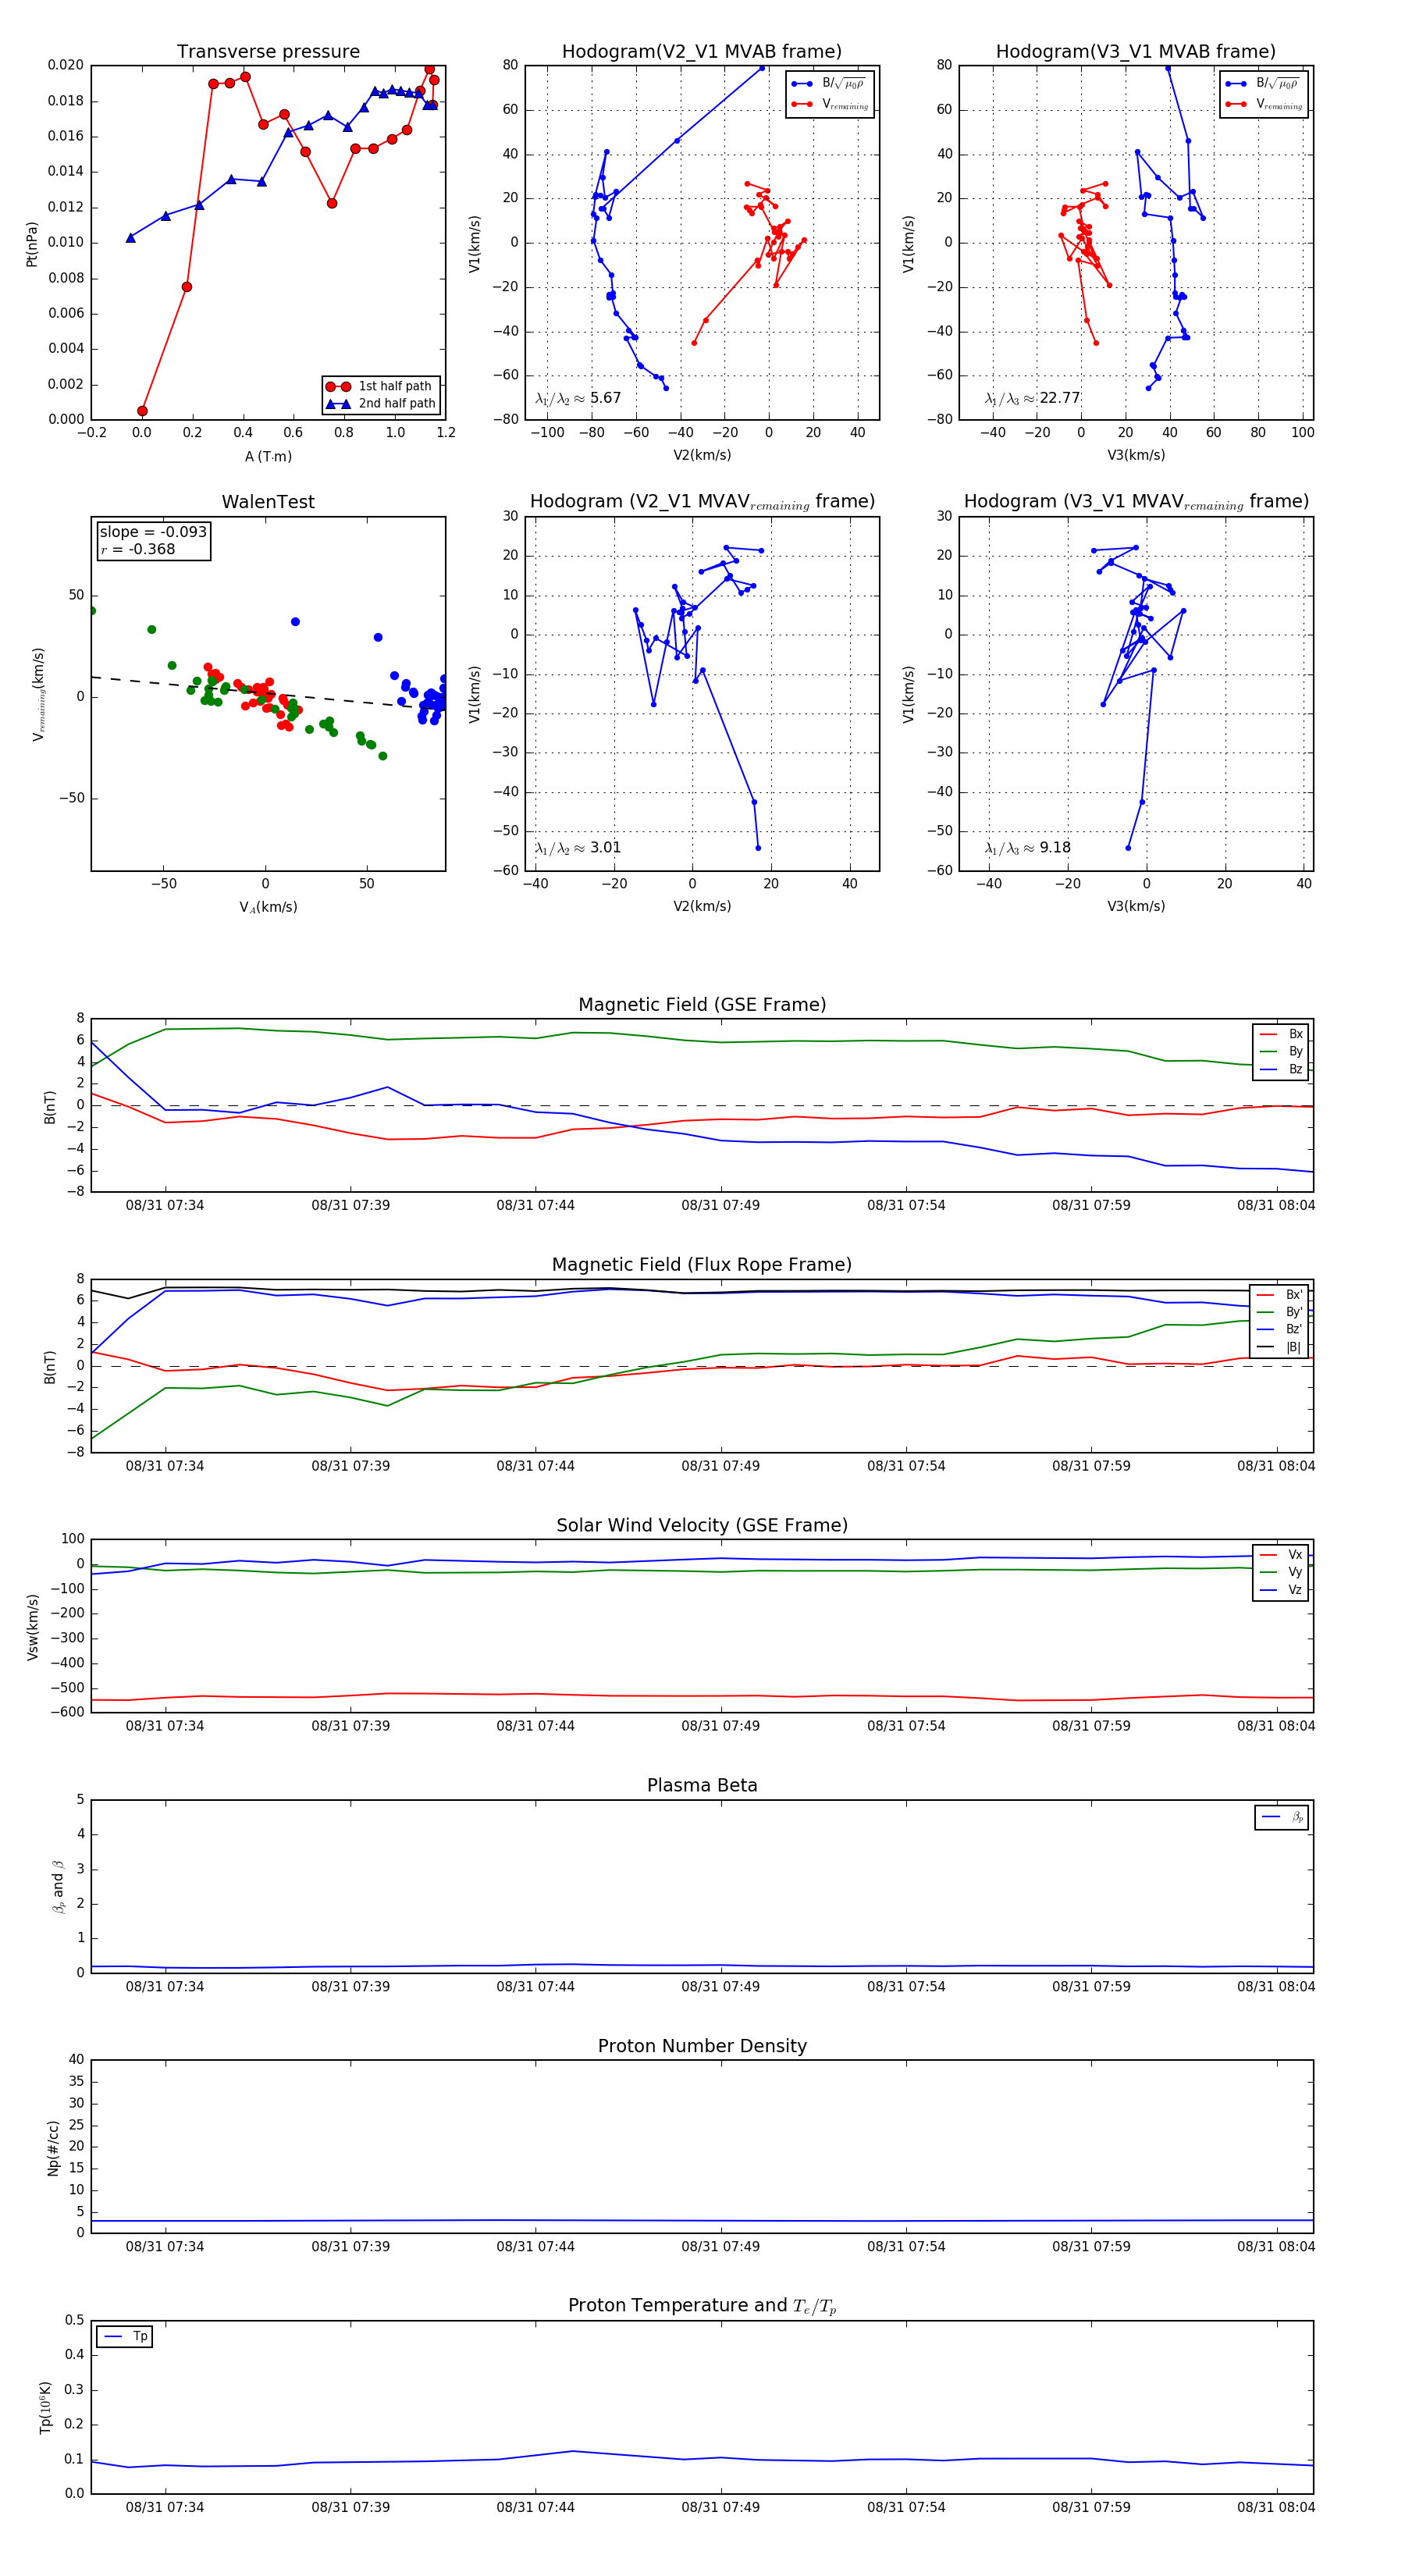Click the "Vx" legend entry in velocity plot
This screenshot has width=1405, height=2576.
click(1281, 1555)
